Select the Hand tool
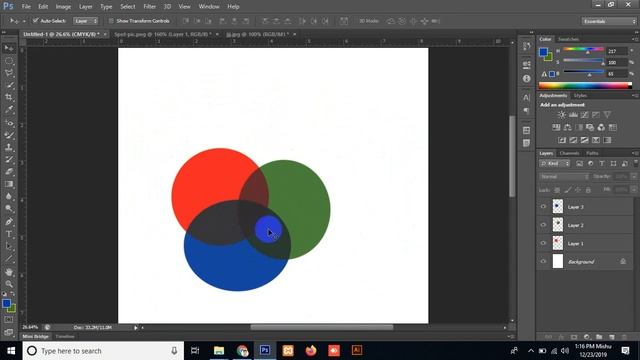Viewport: 640px width, 360px height. [9, 272]
